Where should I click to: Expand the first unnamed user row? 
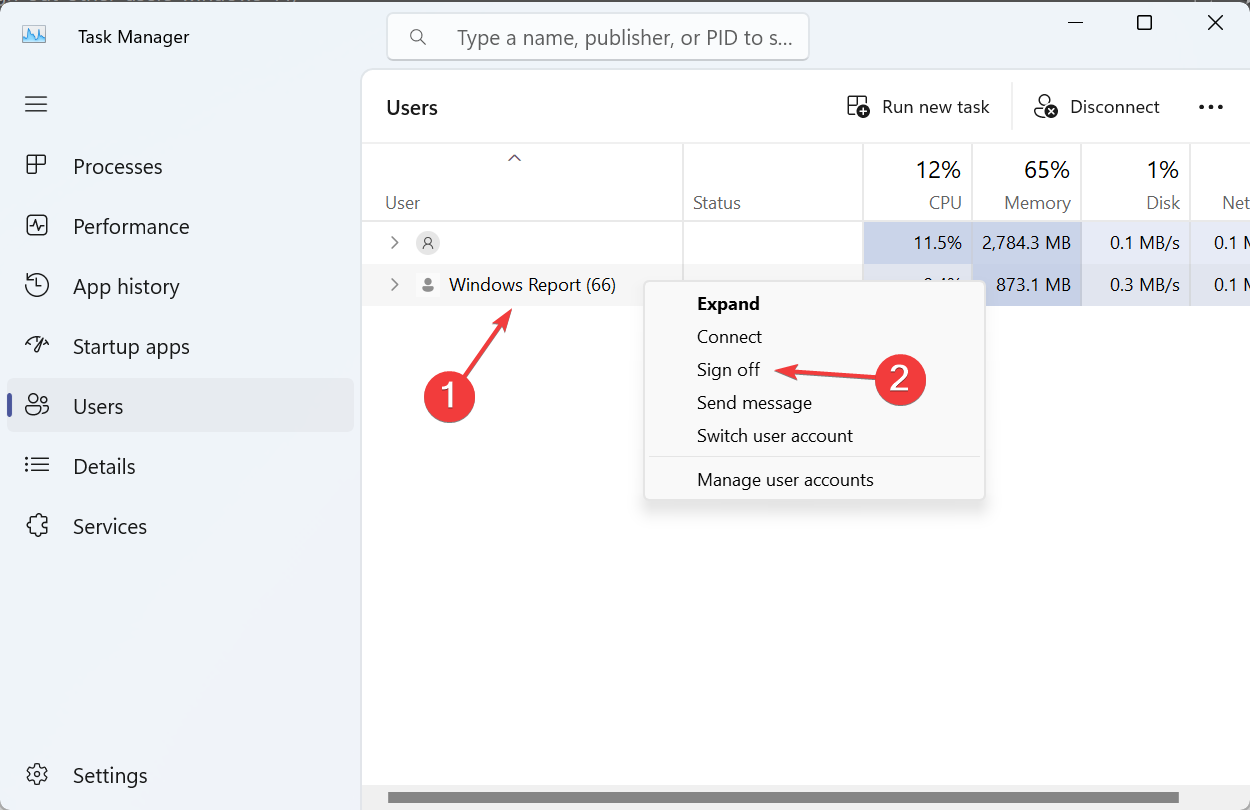click(394, 243)
